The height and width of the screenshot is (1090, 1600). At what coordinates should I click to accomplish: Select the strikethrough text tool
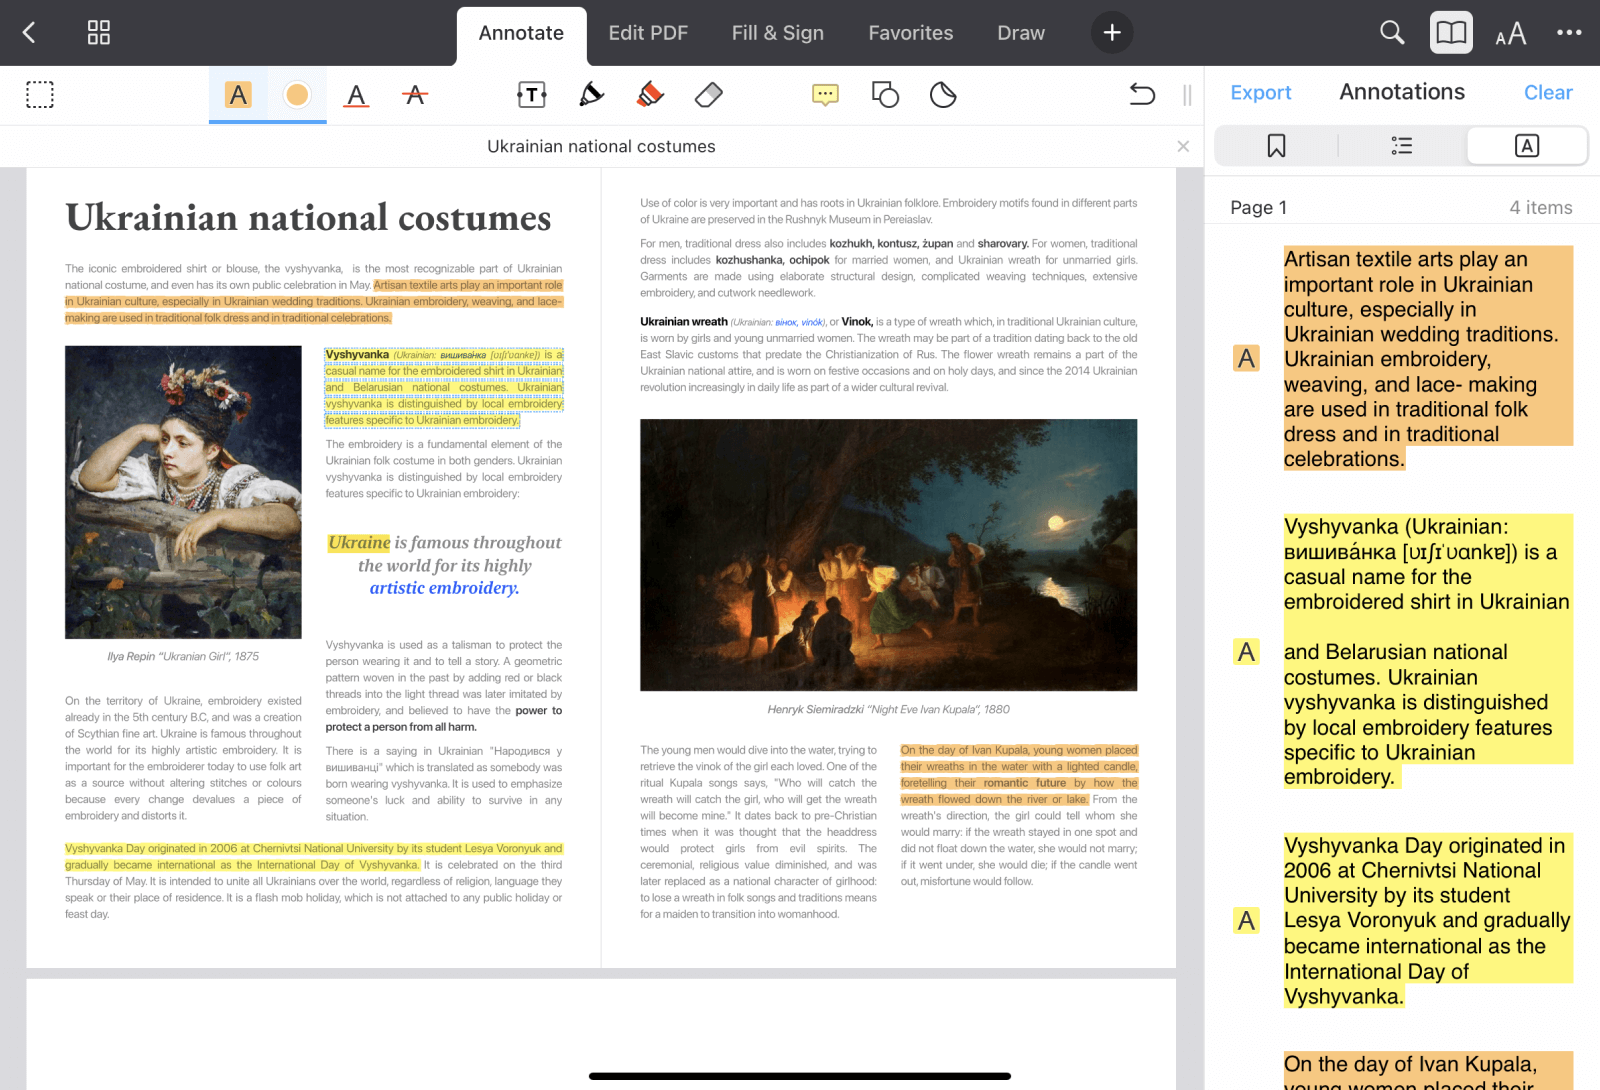(415, 95)
